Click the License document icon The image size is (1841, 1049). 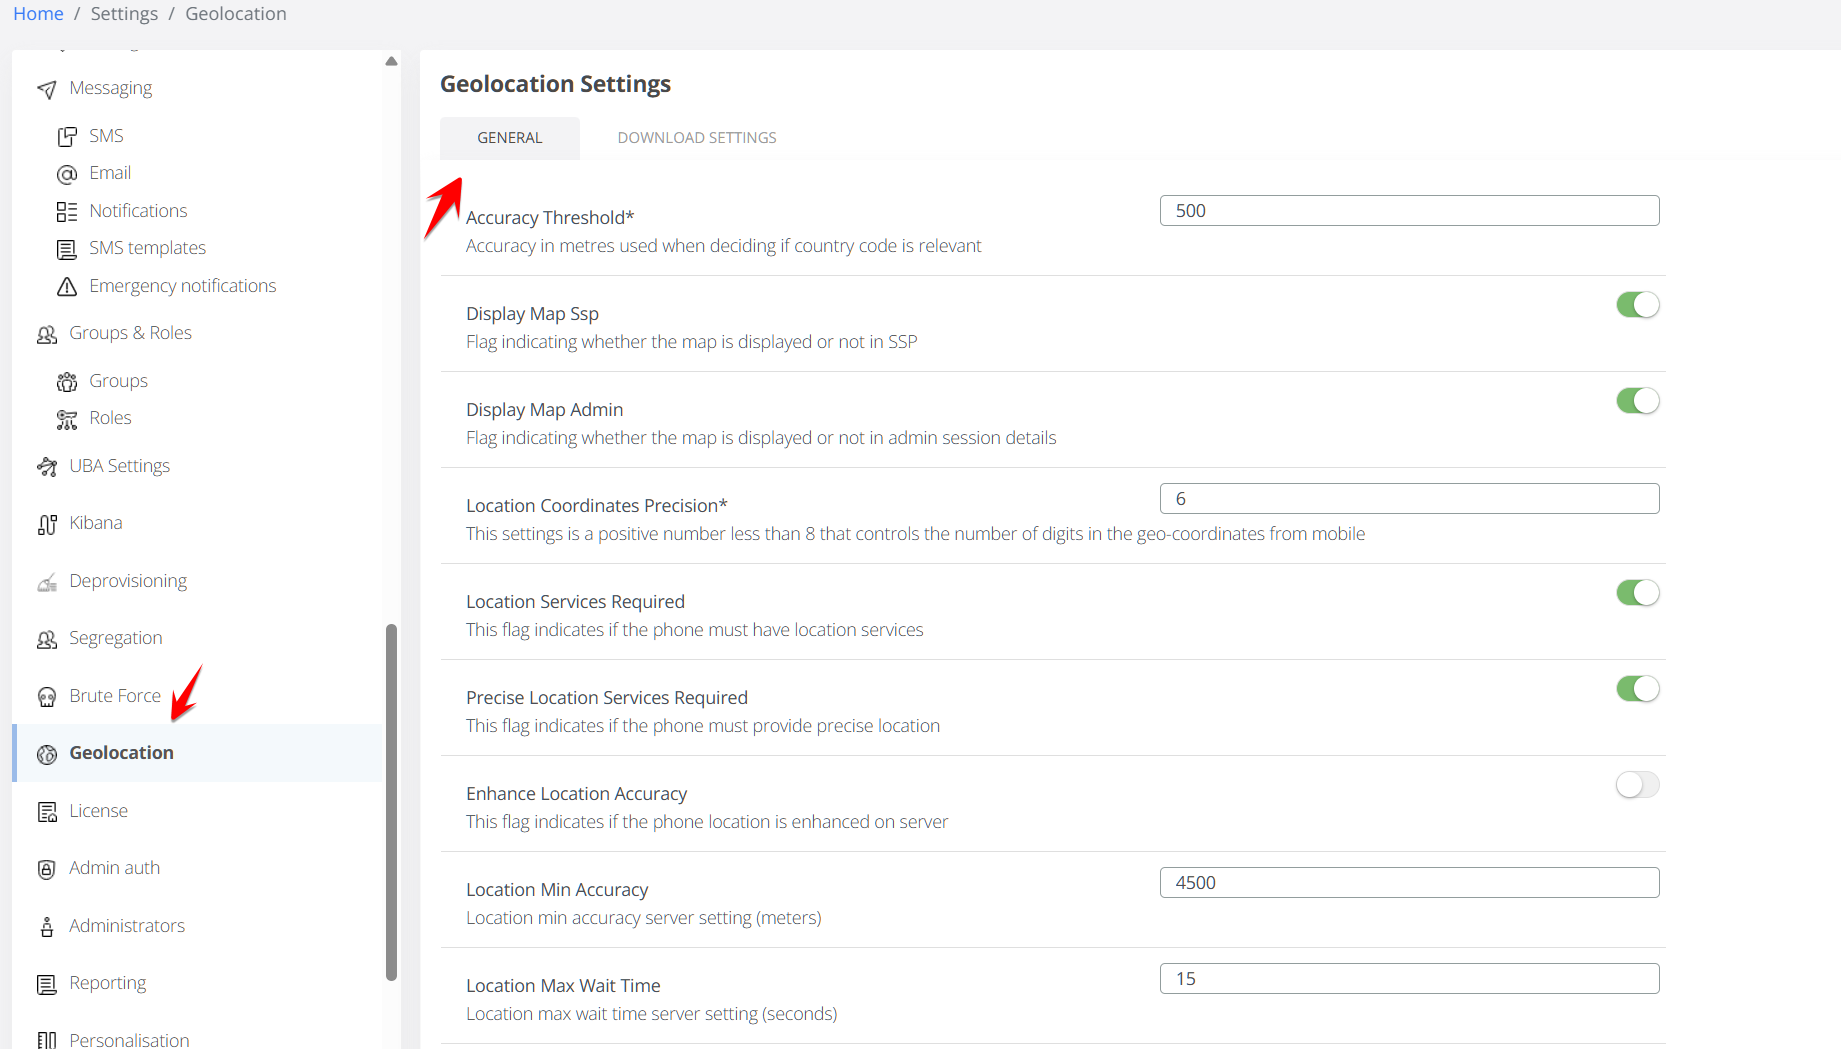pos(47,812)
